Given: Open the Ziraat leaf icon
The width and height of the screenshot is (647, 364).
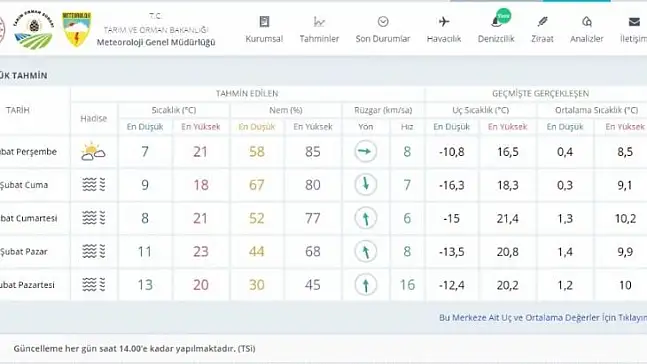Looking at the screenshot, I should coord(542,21).
